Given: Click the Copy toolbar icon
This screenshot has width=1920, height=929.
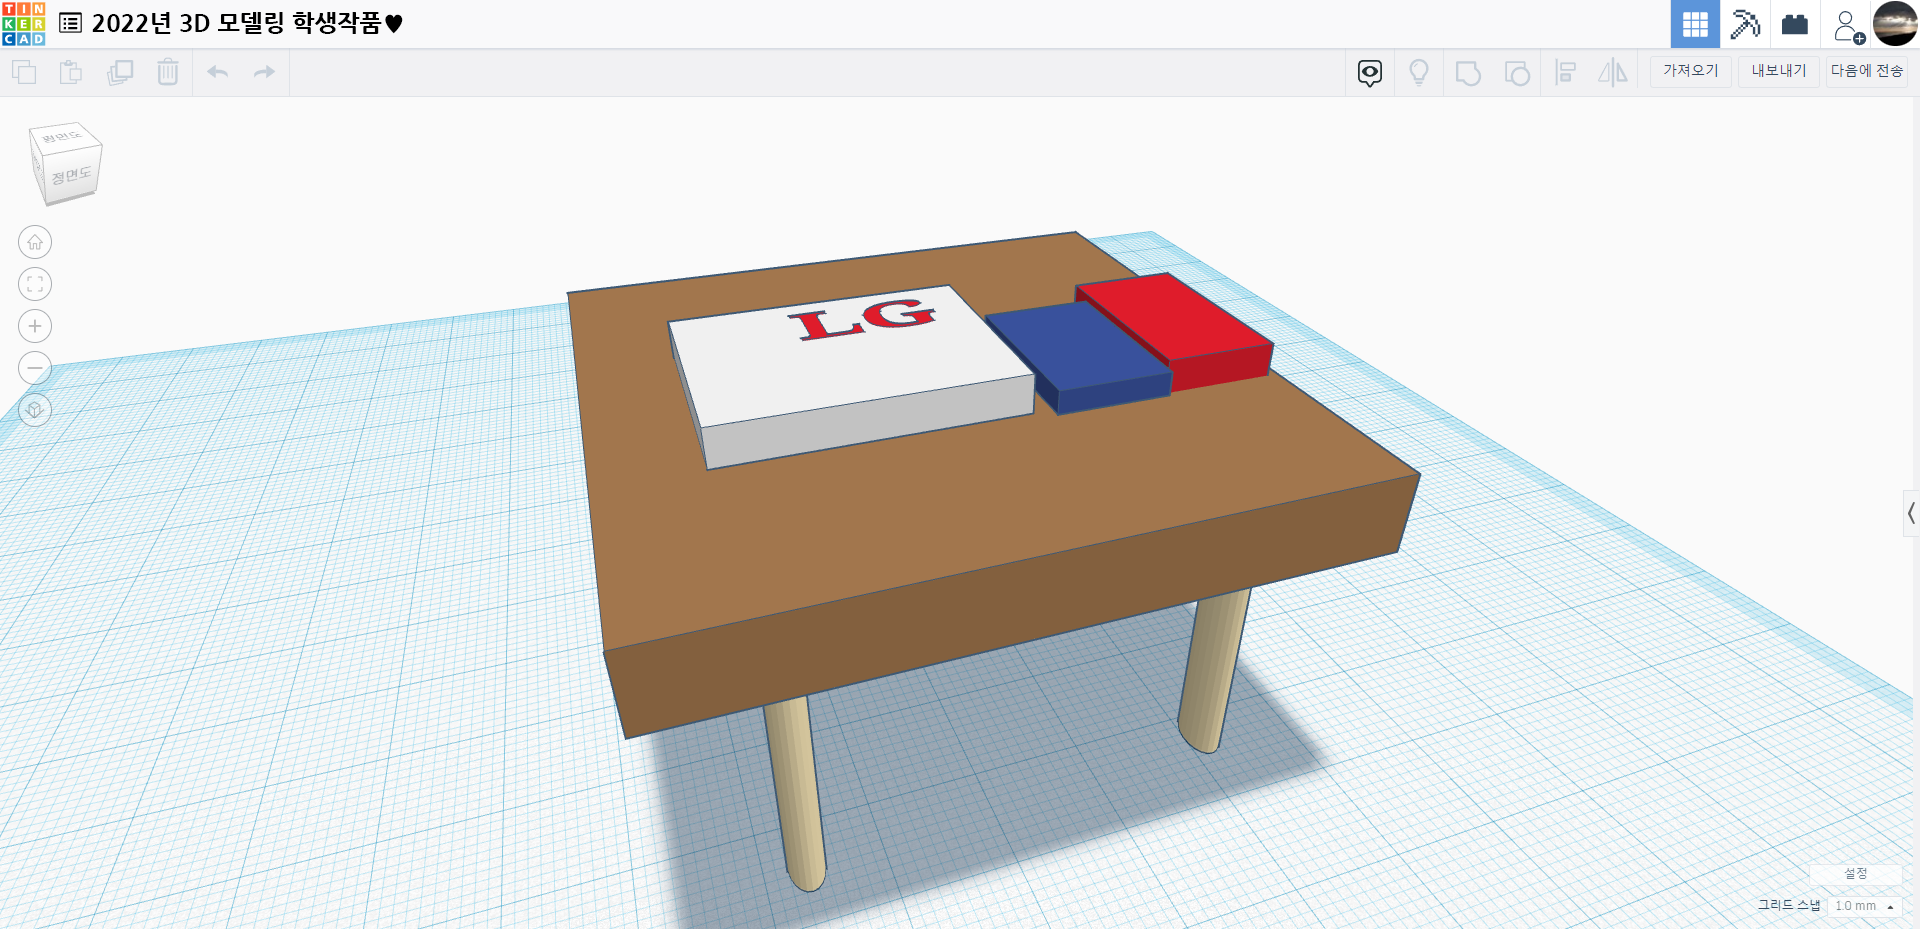Looking at the screenshot, I should click(24, 72).
